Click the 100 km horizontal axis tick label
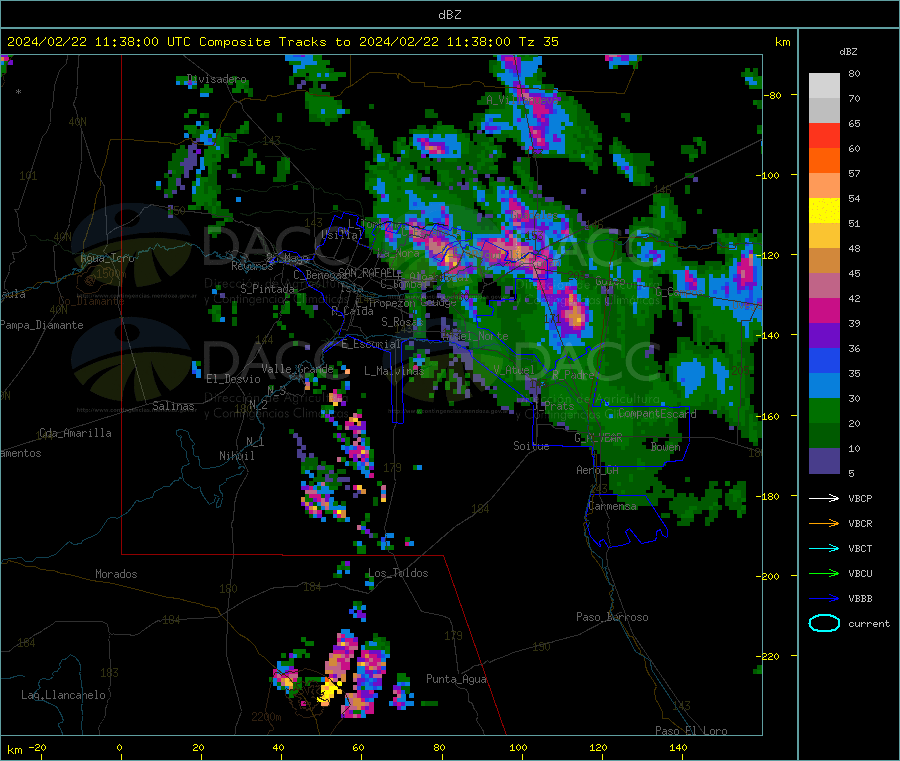The height and width of the screenshot is (761, 900). 518,747
